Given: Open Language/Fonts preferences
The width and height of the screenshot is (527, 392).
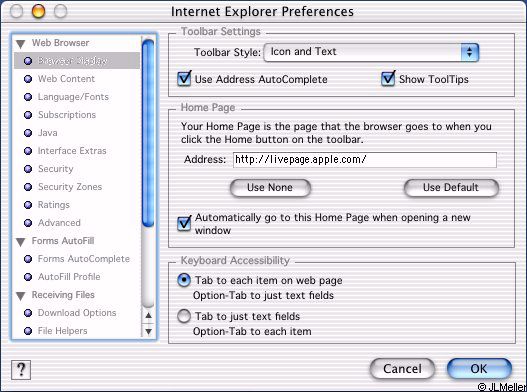Looking at the screenshot, I should [73, 97].
